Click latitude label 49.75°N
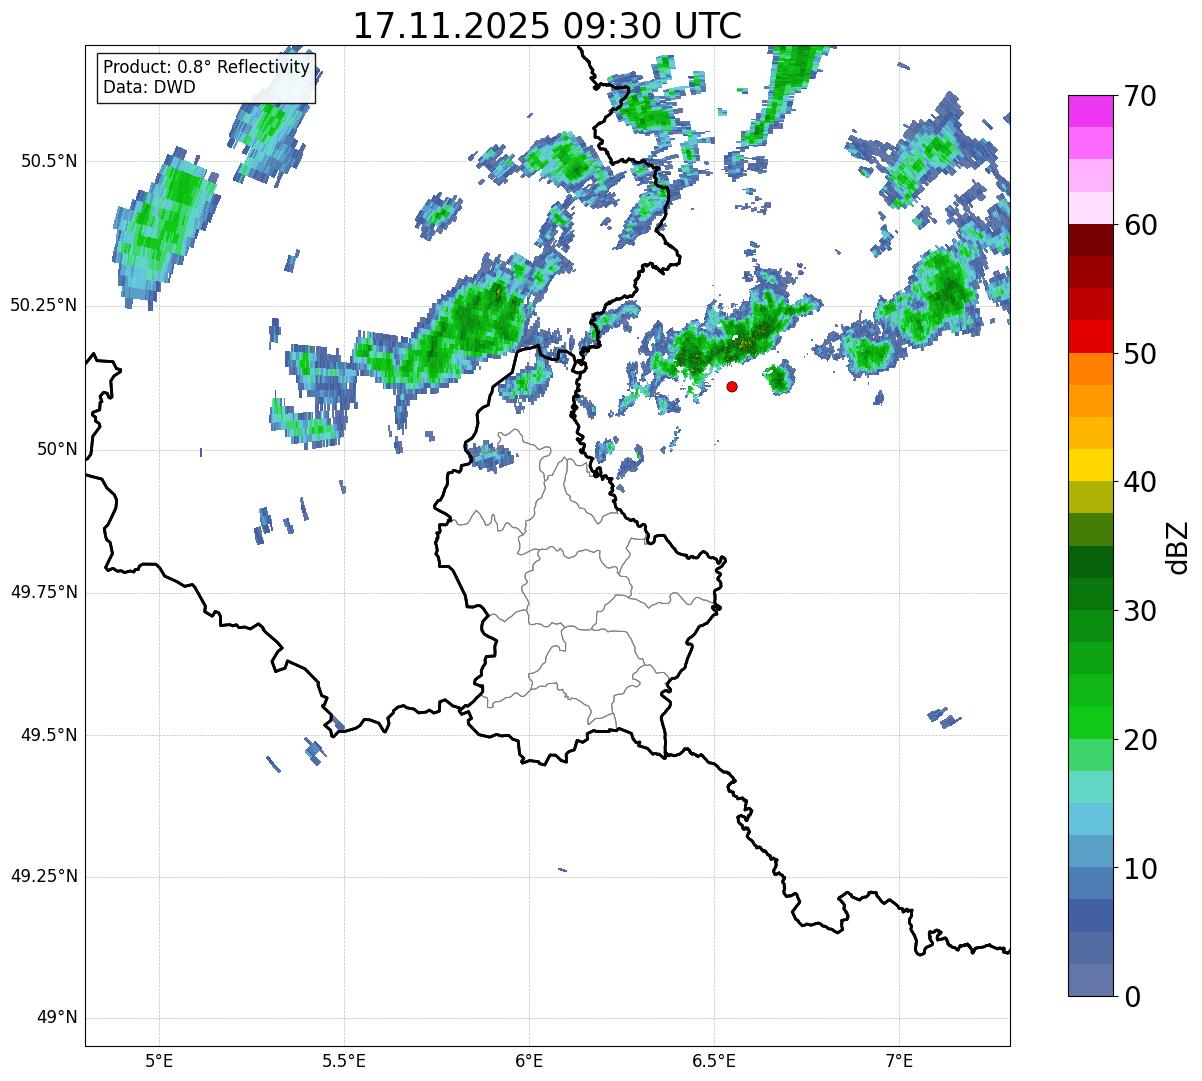1202x1081 pixels. click(43, 592)
